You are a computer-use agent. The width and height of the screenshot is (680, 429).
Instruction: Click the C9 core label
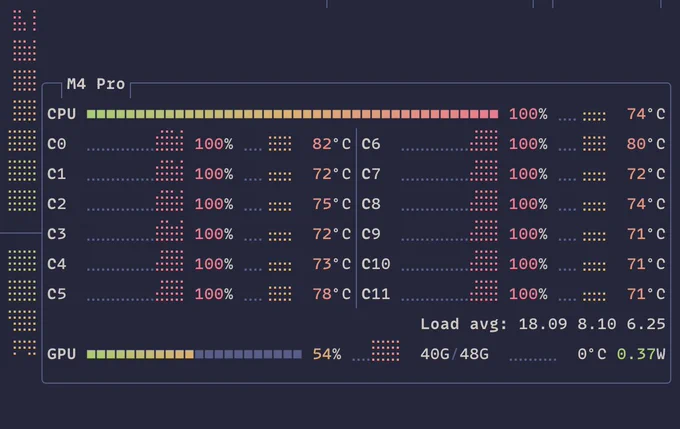coord(371,234)
